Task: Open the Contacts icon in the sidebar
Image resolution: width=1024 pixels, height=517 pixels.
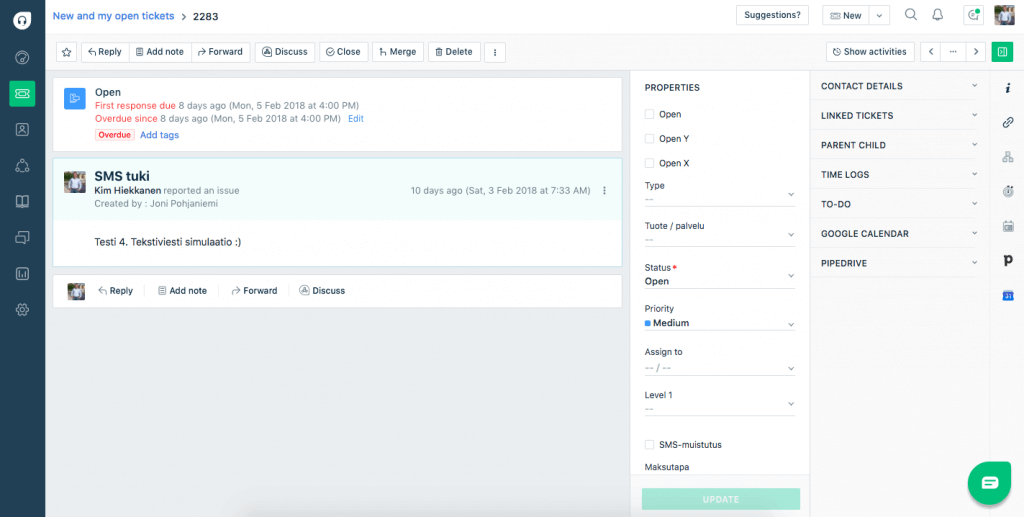Action: coord(22,129)
